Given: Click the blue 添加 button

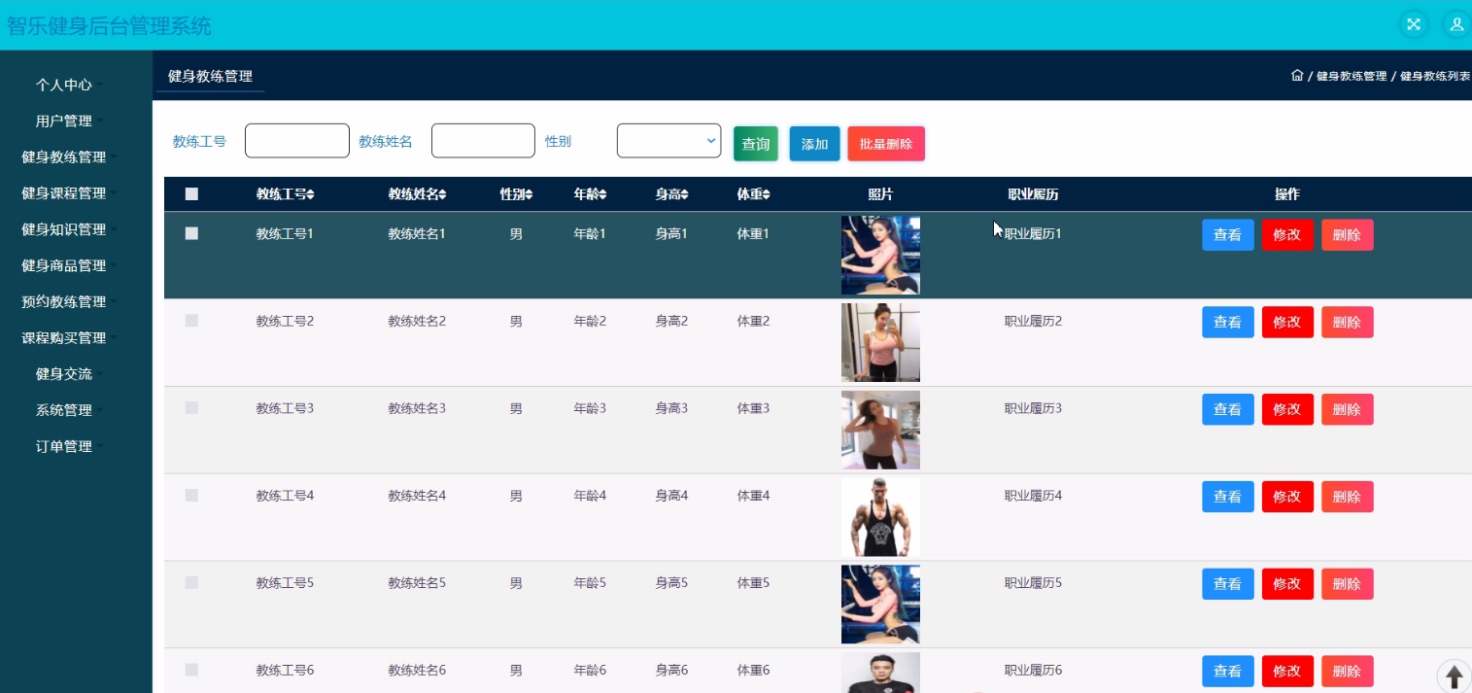Looking at the screenshot, I should pyautogui.click(x=815, y=144).
